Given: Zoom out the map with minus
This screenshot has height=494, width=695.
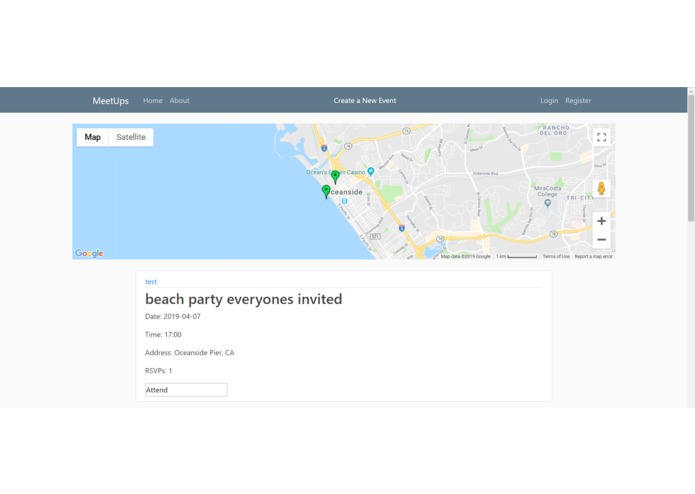Looking at the screenshot, I should (x=601, y=240).
